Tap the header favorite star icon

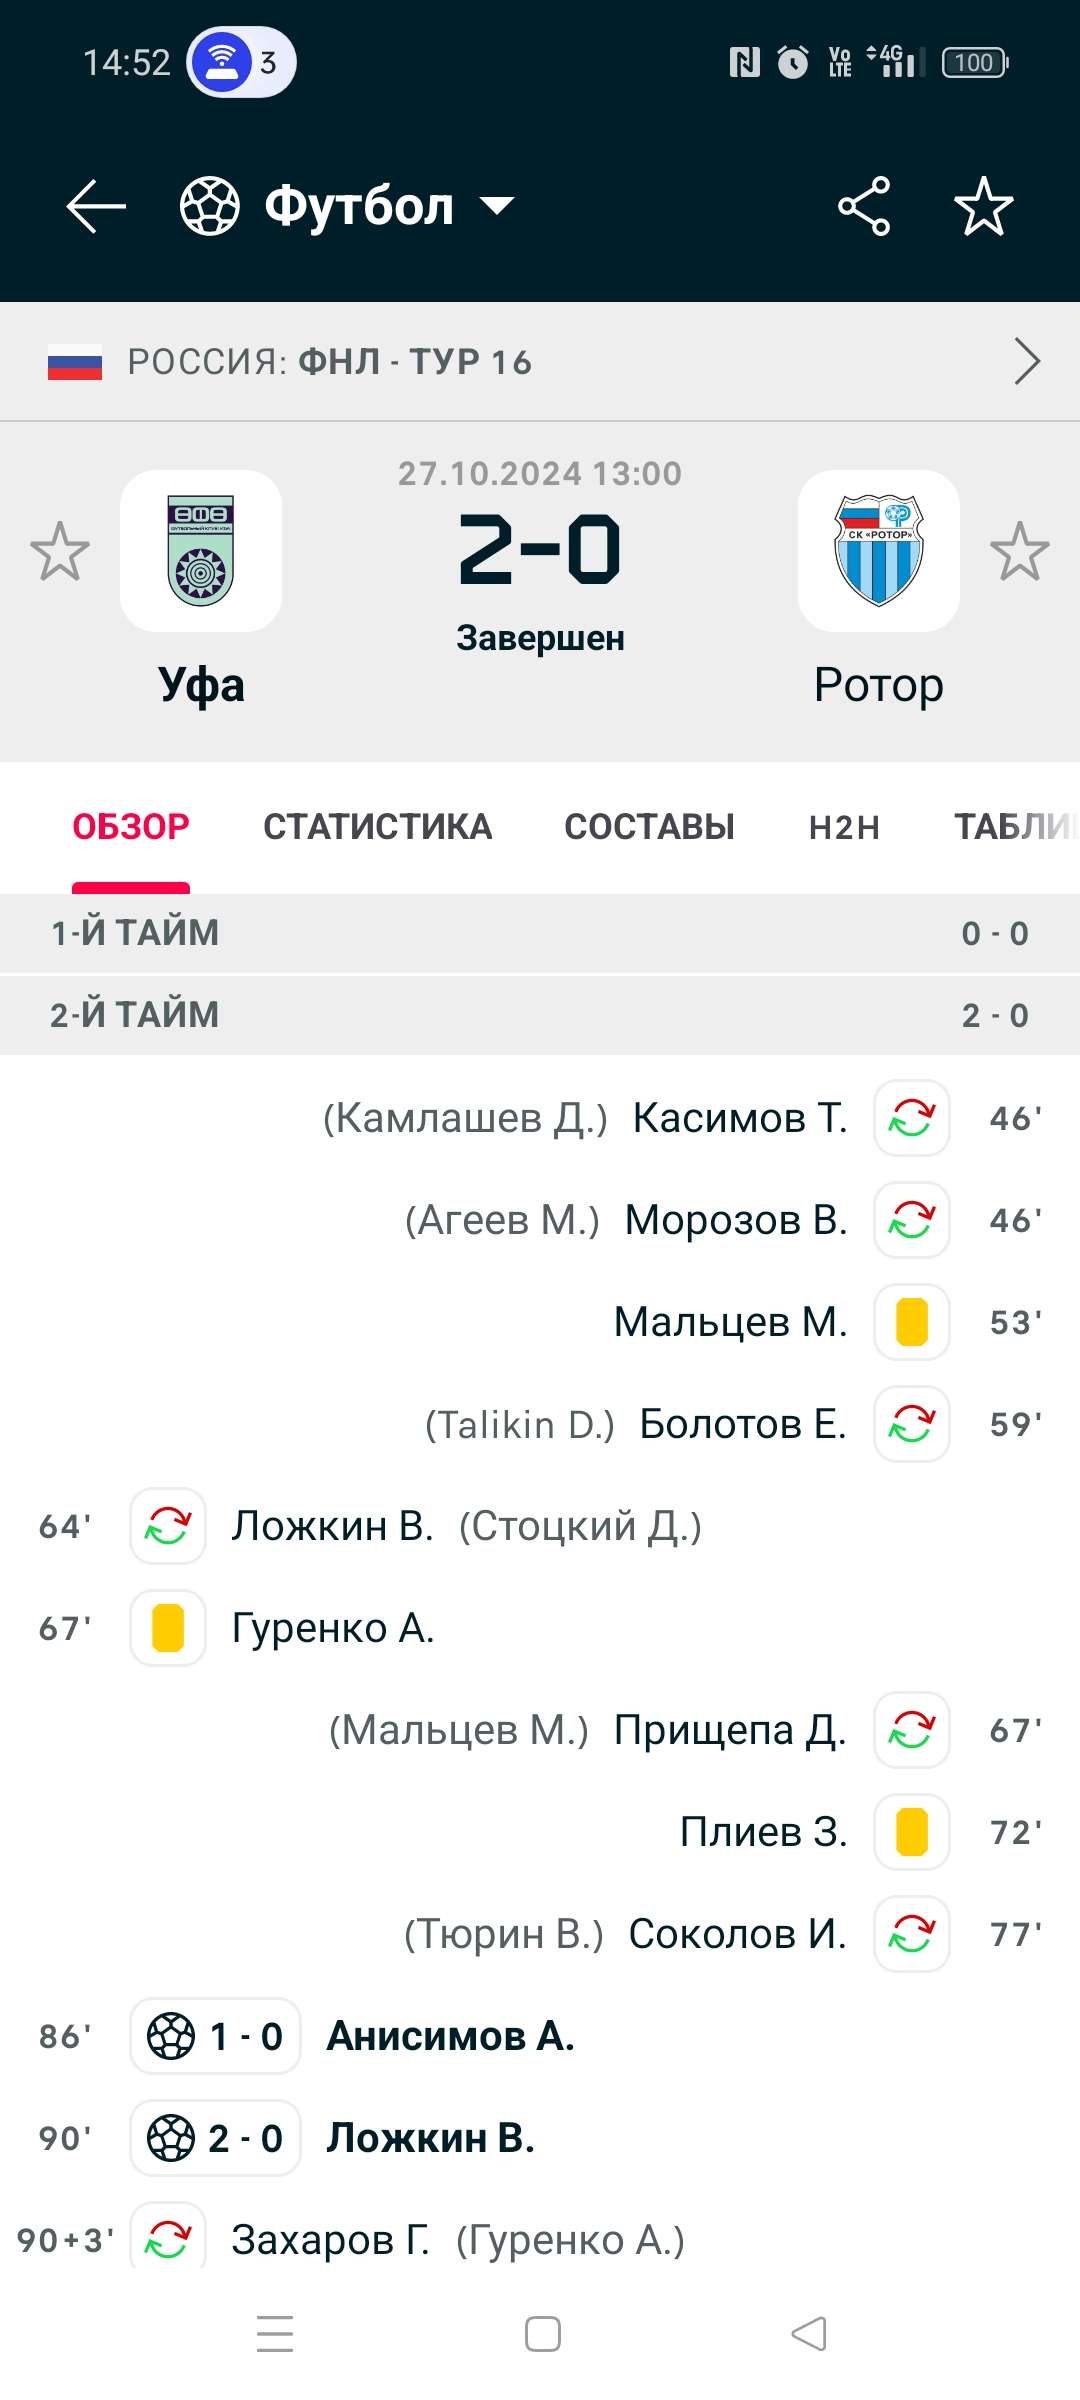[x=983, y=206]
